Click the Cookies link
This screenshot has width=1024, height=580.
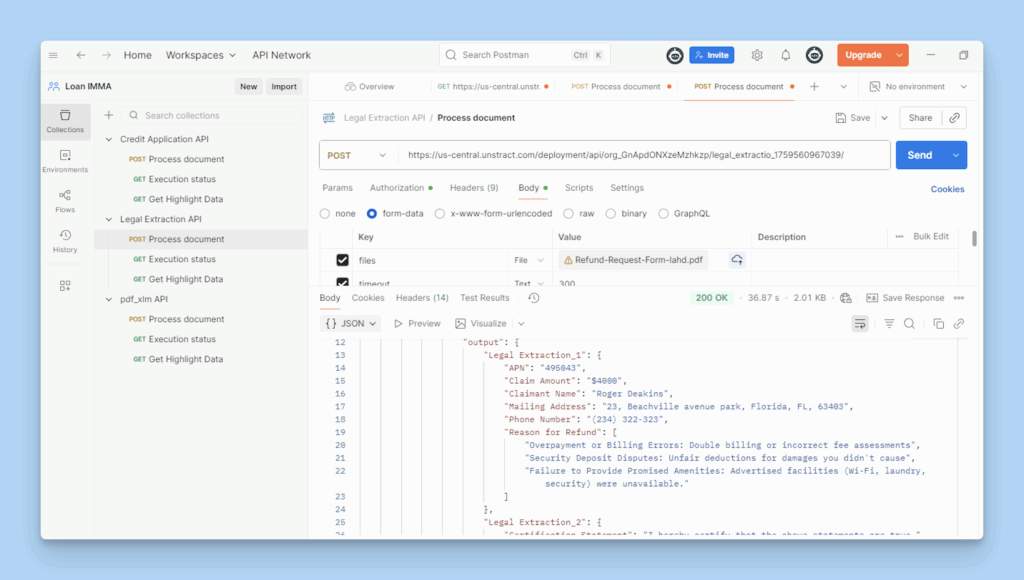947,189
